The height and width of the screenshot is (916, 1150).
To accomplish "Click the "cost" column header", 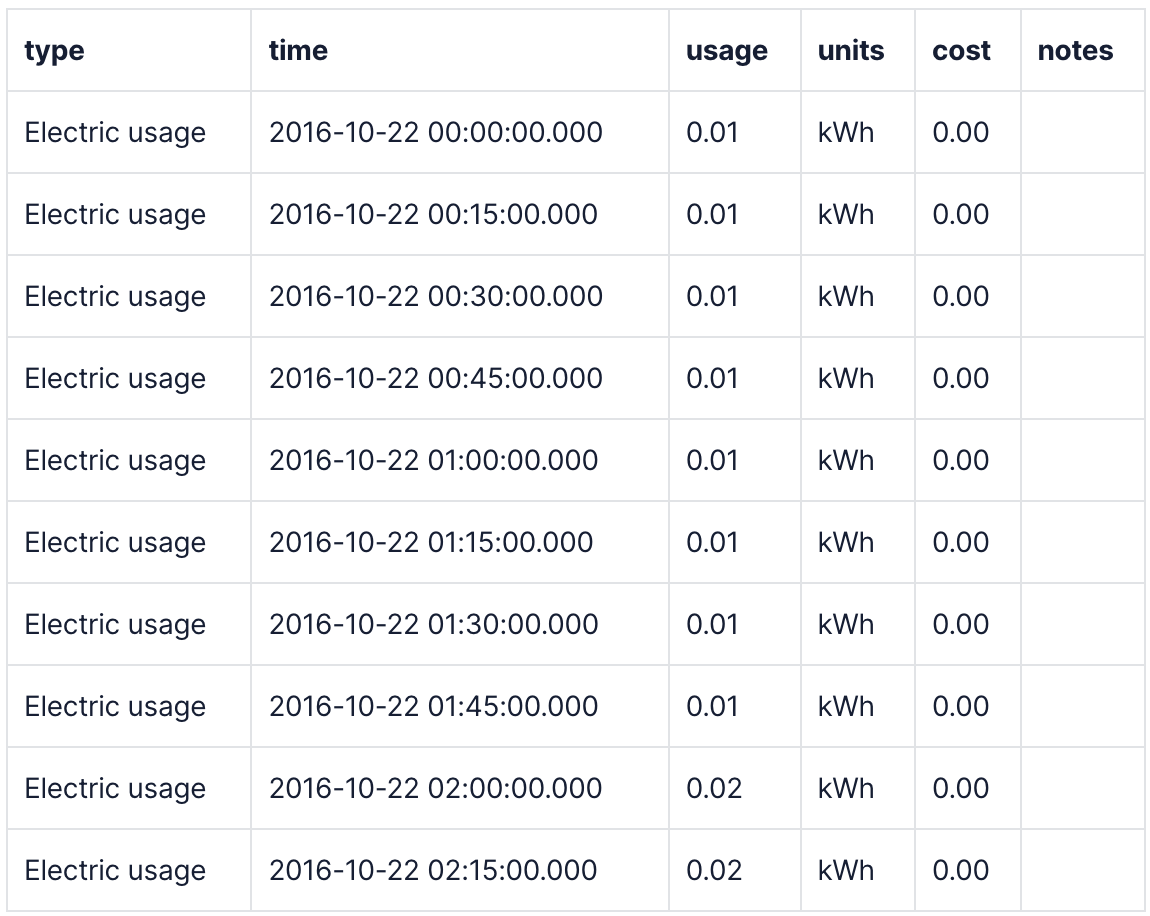I will [961, 51].
